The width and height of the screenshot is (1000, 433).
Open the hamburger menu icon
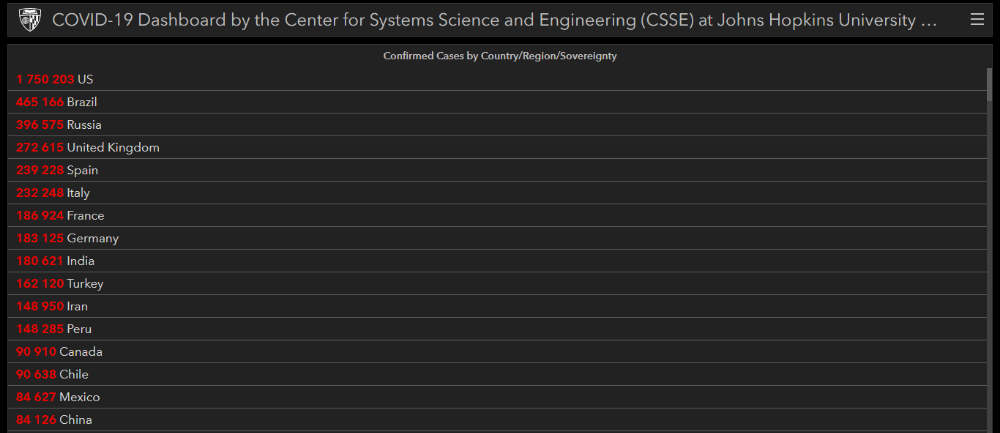(977, 19)
